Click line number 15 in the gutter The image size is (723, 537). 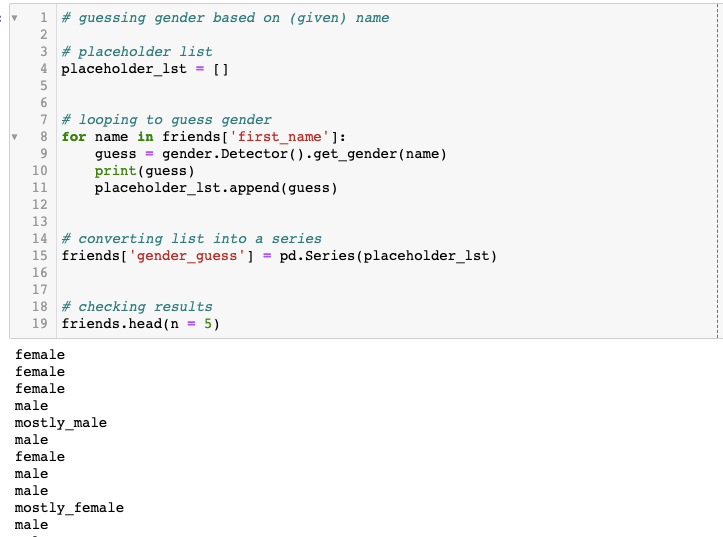(x=40, y=256)
